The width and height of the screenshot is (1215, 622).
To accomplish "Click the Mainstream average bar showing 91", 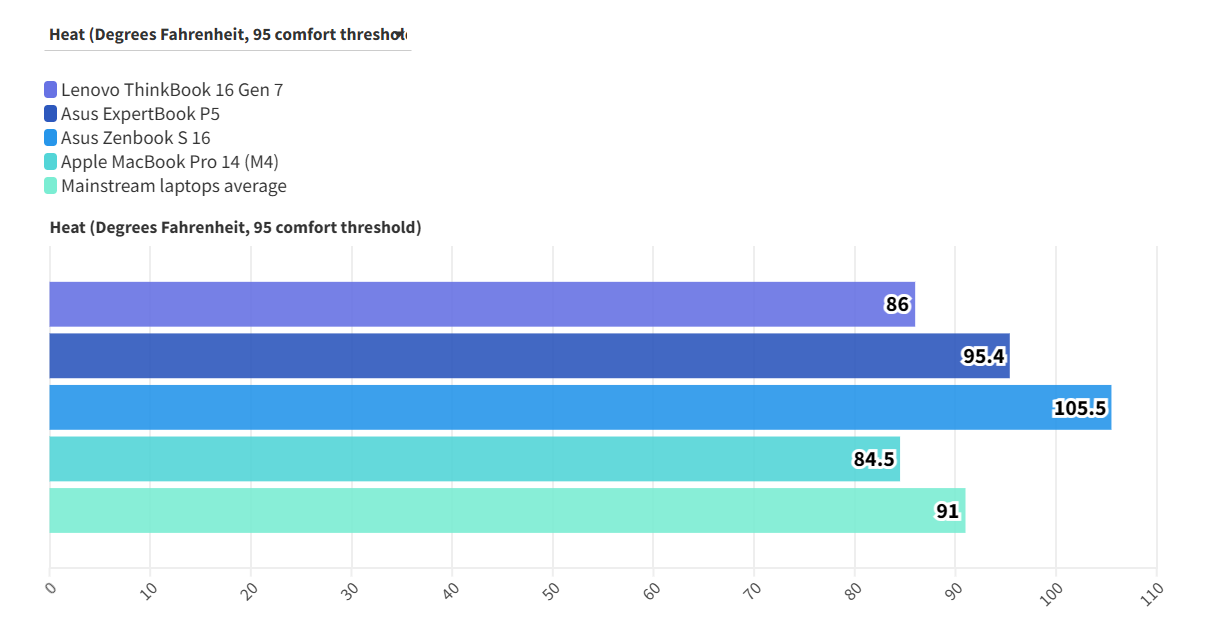I will click(x=506, y=510).
